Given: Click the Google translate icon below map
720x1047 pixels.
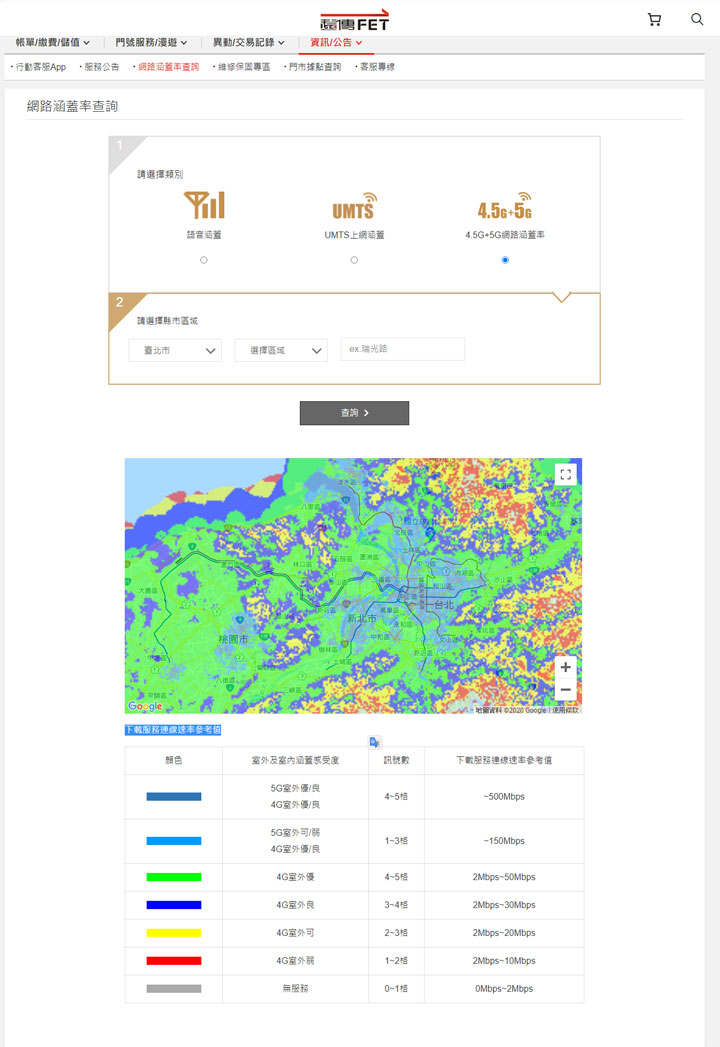Looking at the screenshot, I should 374,742.
